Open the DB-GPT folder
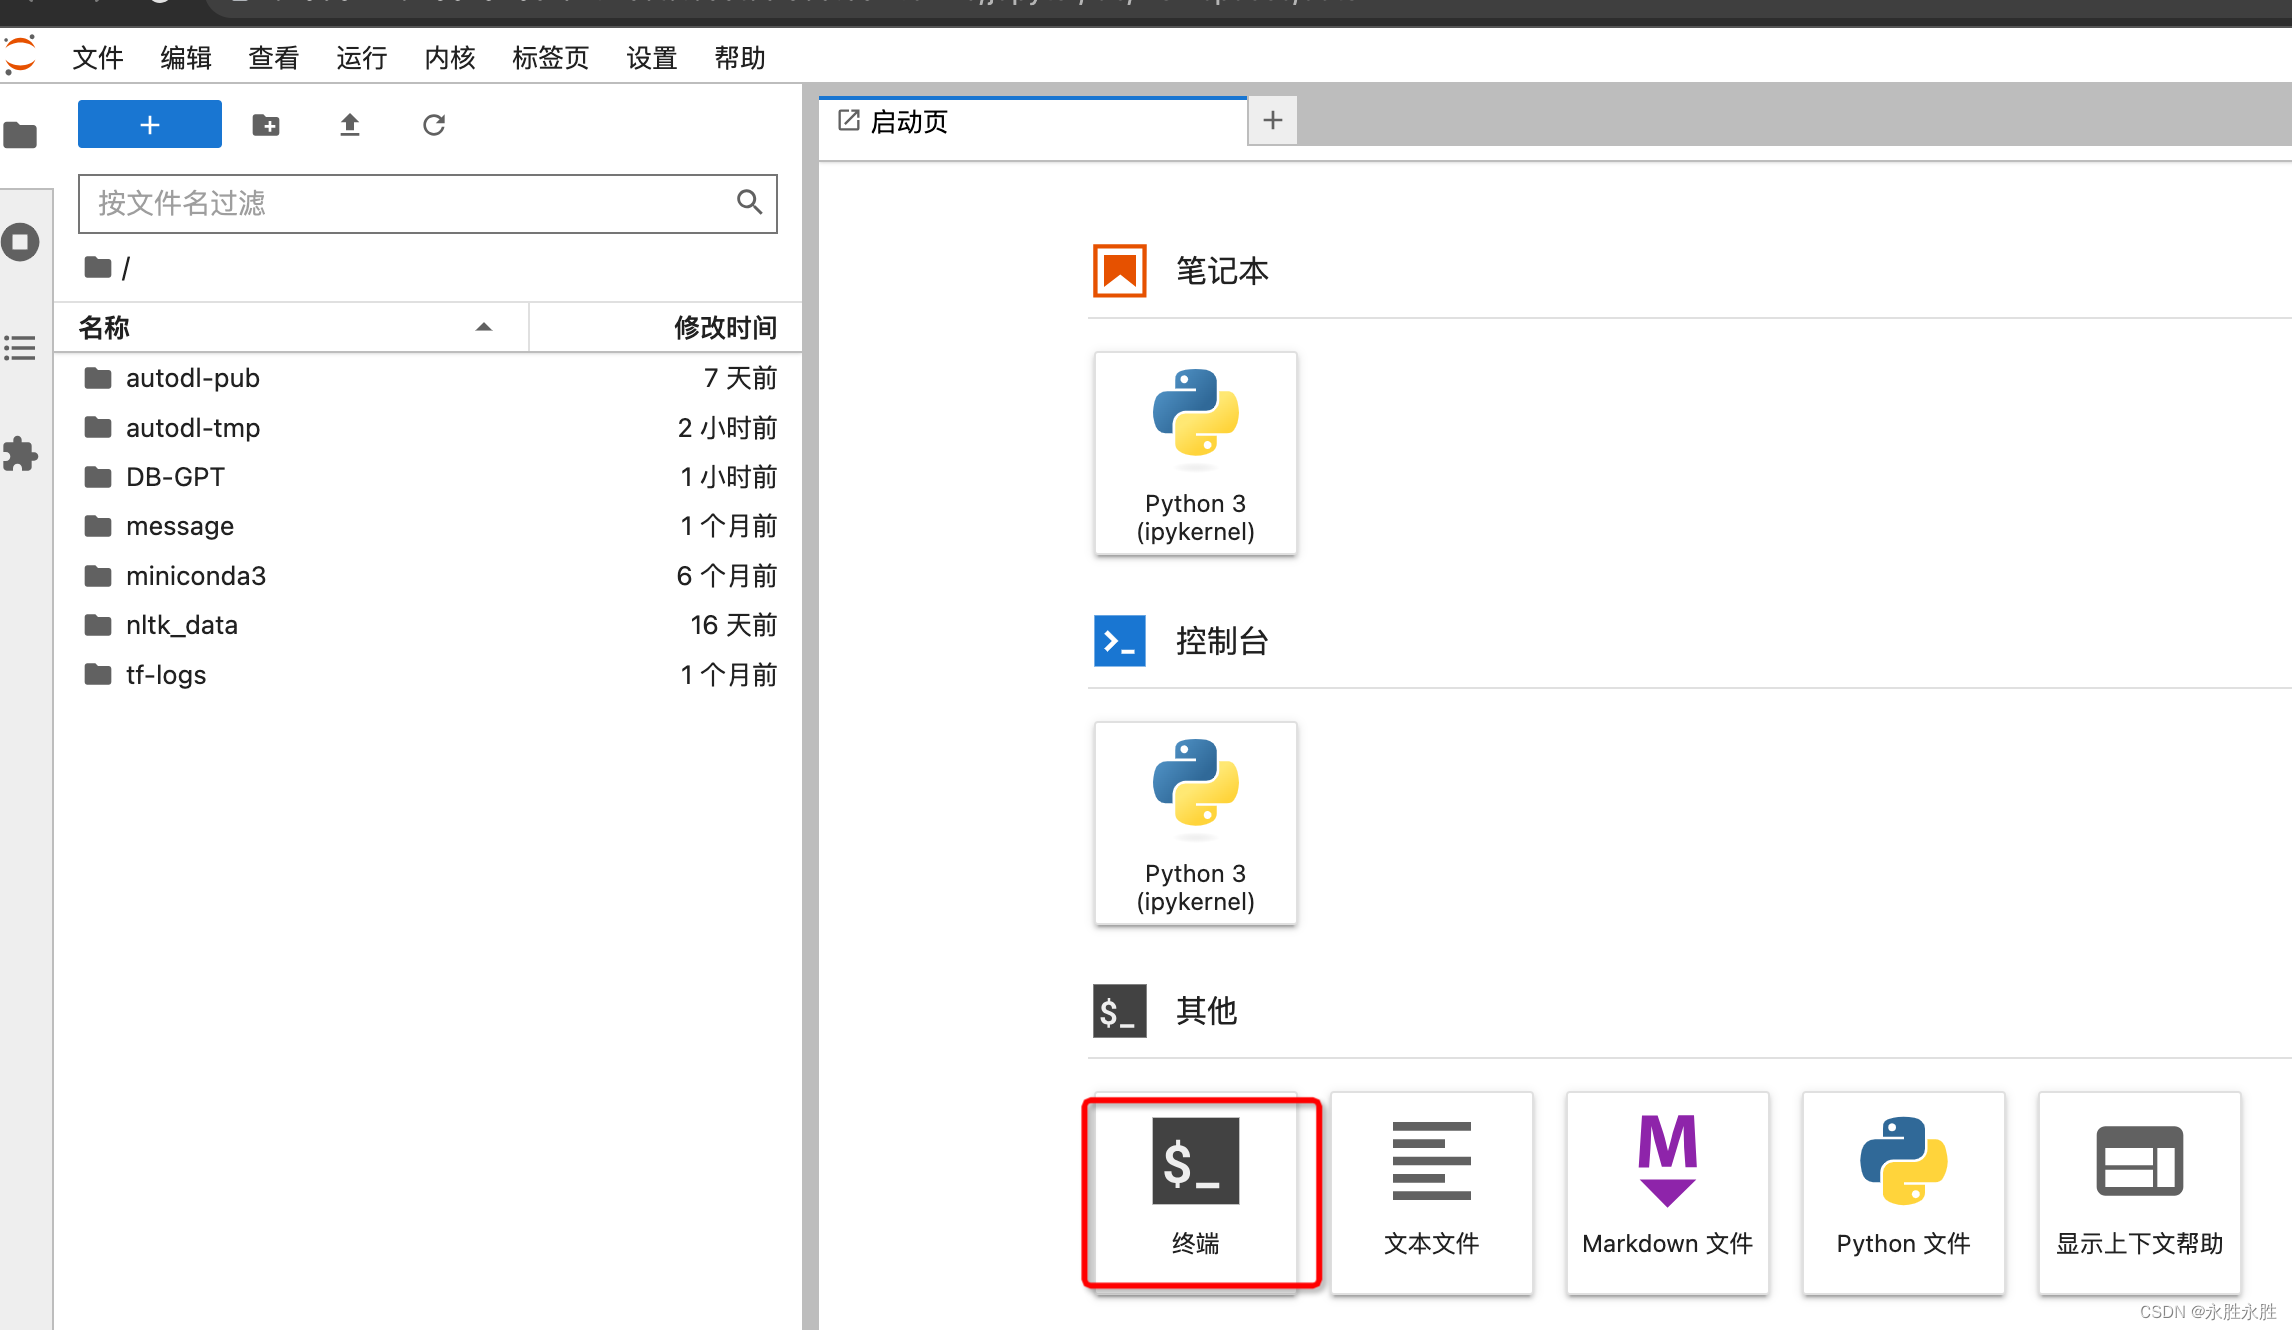Screen dimensions: 2292x1330 coord(175,477)
